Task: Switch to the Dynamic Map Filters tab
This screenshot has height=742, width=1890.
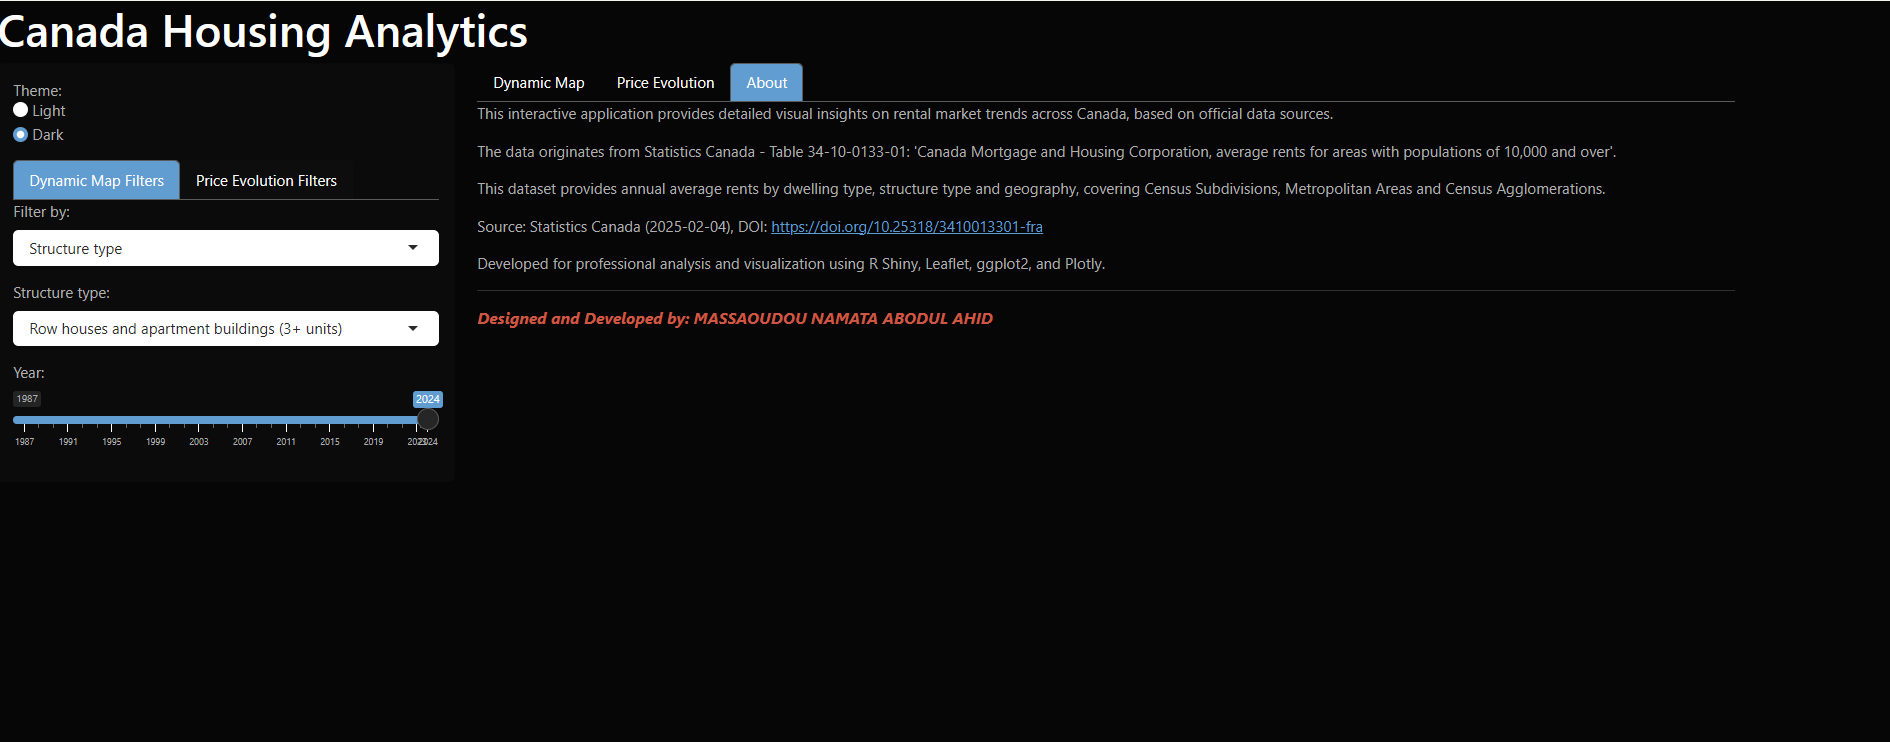Action: click(96, 181)
